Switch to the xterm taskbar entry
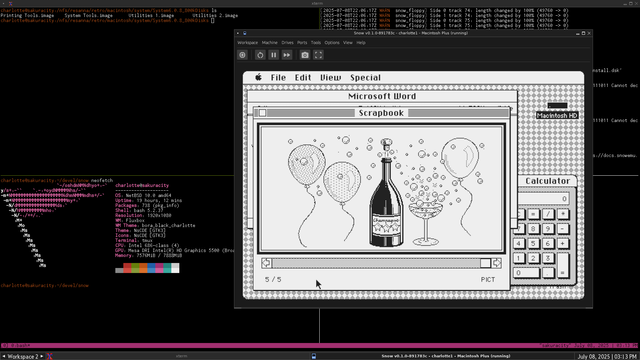Screen dimensions: 640x360 coord(181,356)
